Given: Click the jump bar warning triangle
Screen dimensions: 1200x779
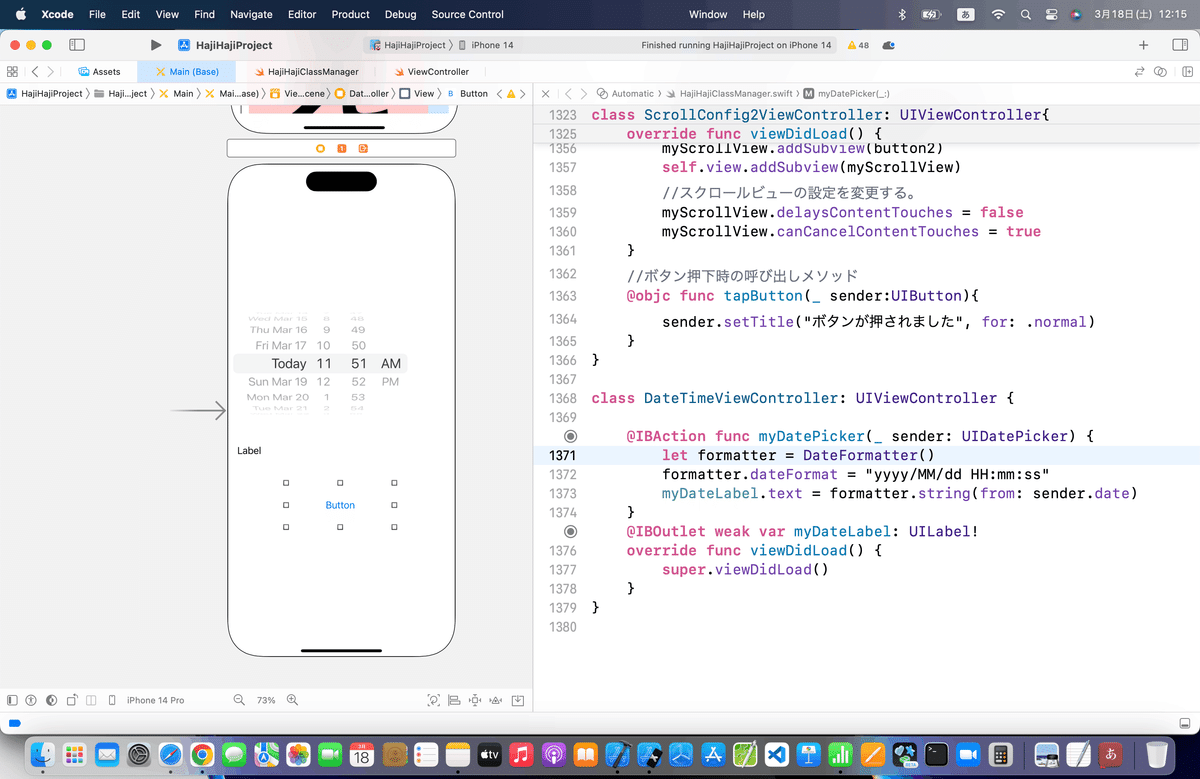Looking at the screenshot, I should click(x=511, y=93).
